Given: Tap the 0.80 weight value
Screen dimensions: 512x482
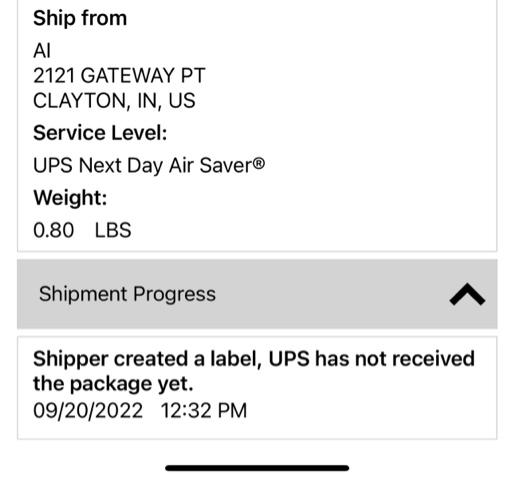Looking at the screenshot, I should [53, 230].
